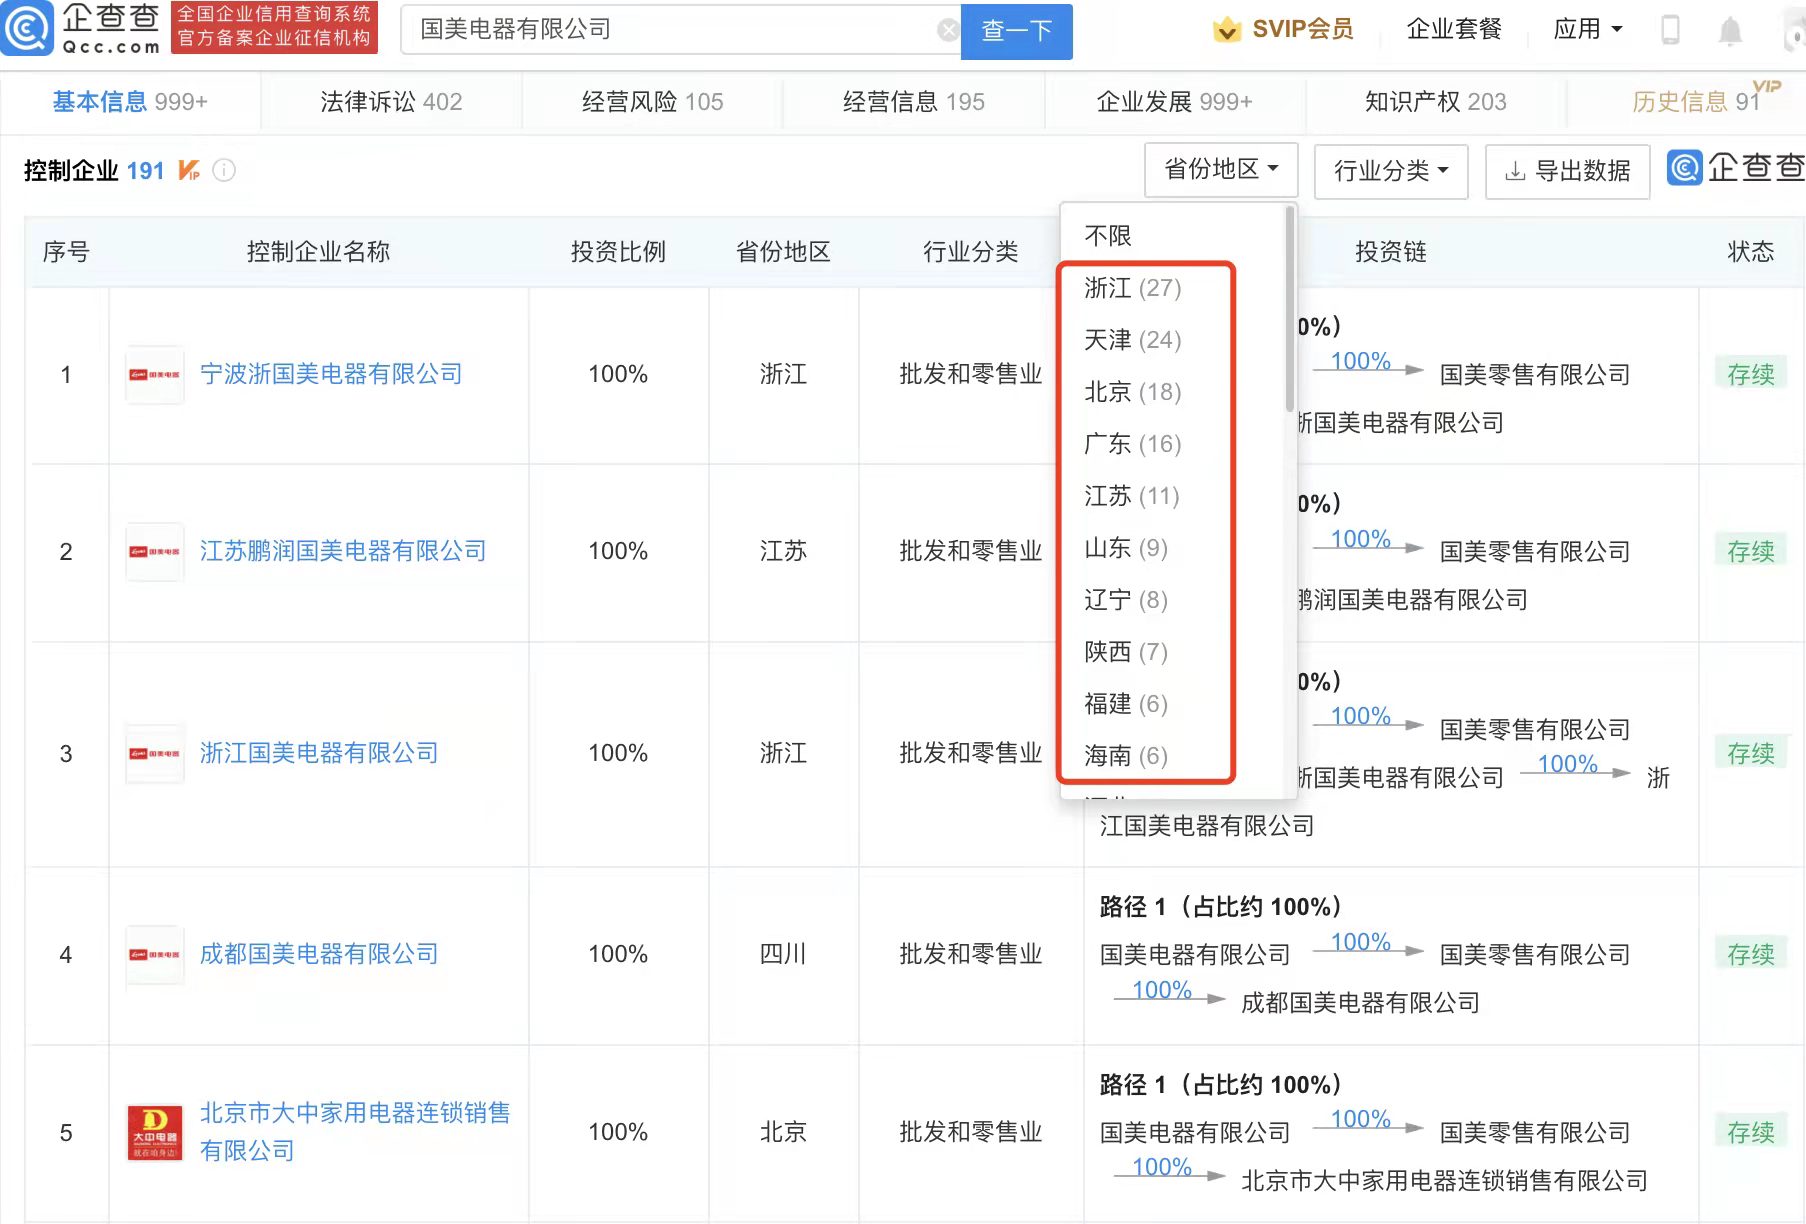1806x1224 pixels.
Task: Click 批发和零售业 in the 成都国美 row
Action: (x=970, y=954)
